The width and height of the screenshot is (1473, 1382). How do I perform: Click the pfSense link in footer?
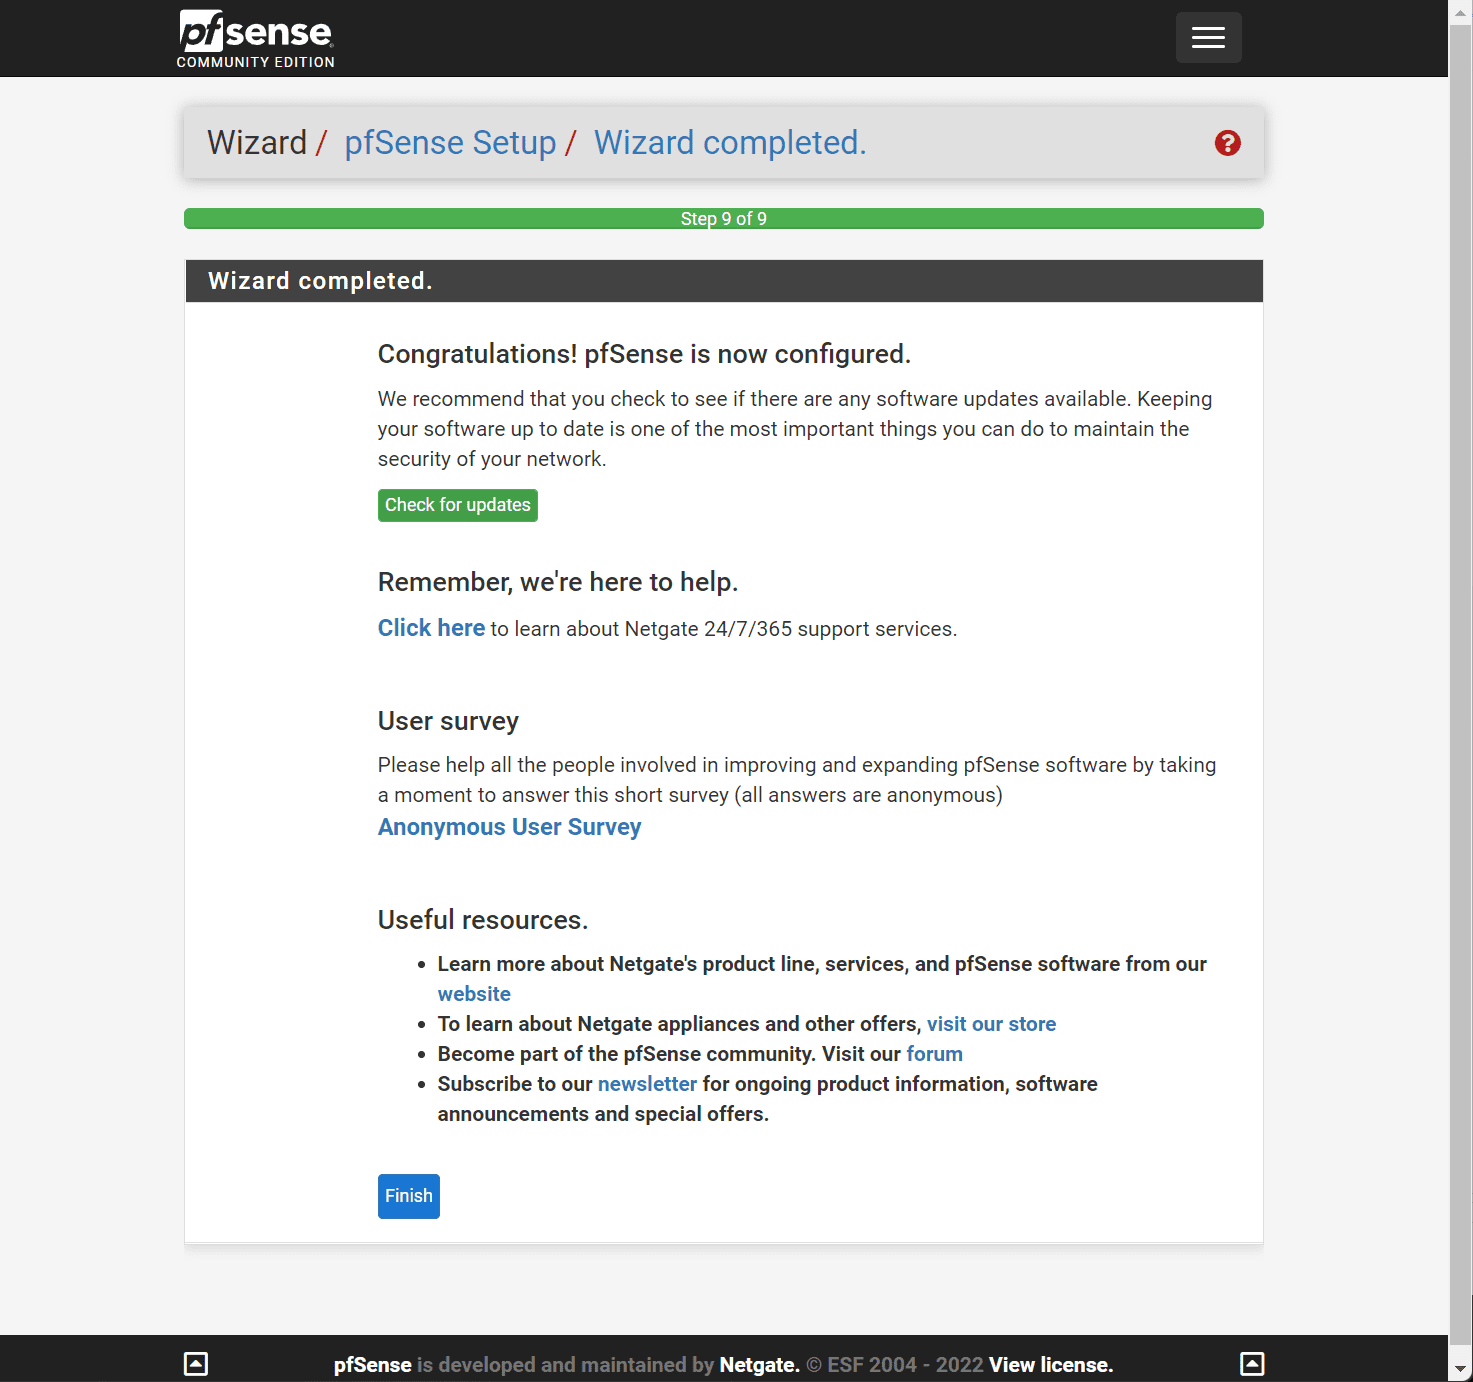(x=373, y=1365)
